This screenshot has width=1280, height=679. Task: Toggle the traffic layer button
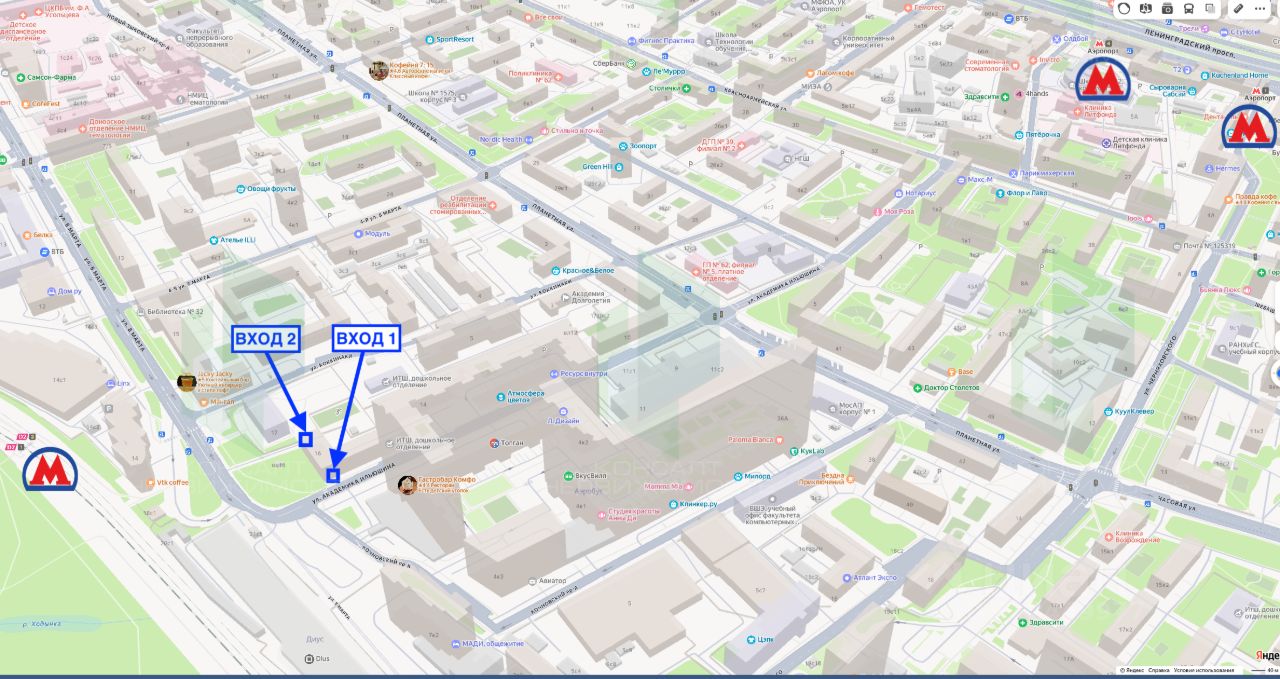(x=1124, y=8)
